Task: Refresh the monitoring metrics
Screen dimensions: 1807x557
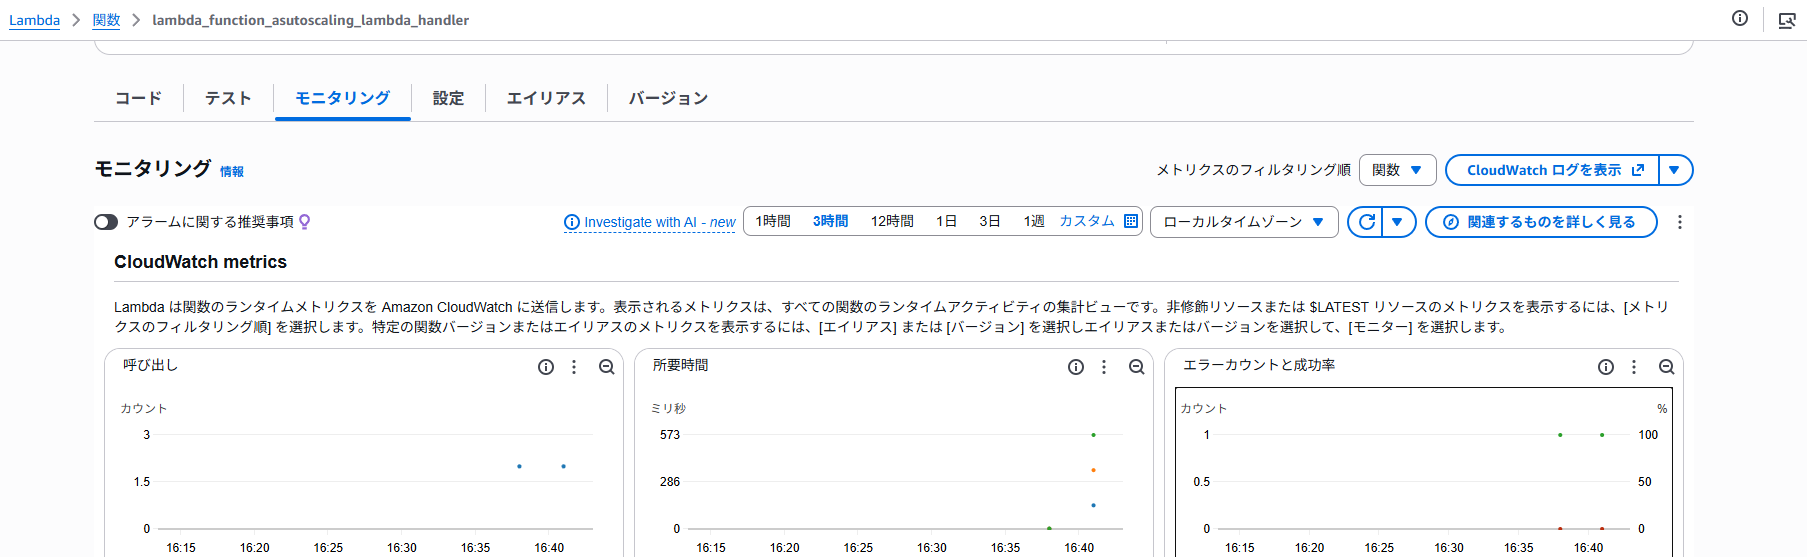Action: pyautogui.click(x=1366, y=222)
